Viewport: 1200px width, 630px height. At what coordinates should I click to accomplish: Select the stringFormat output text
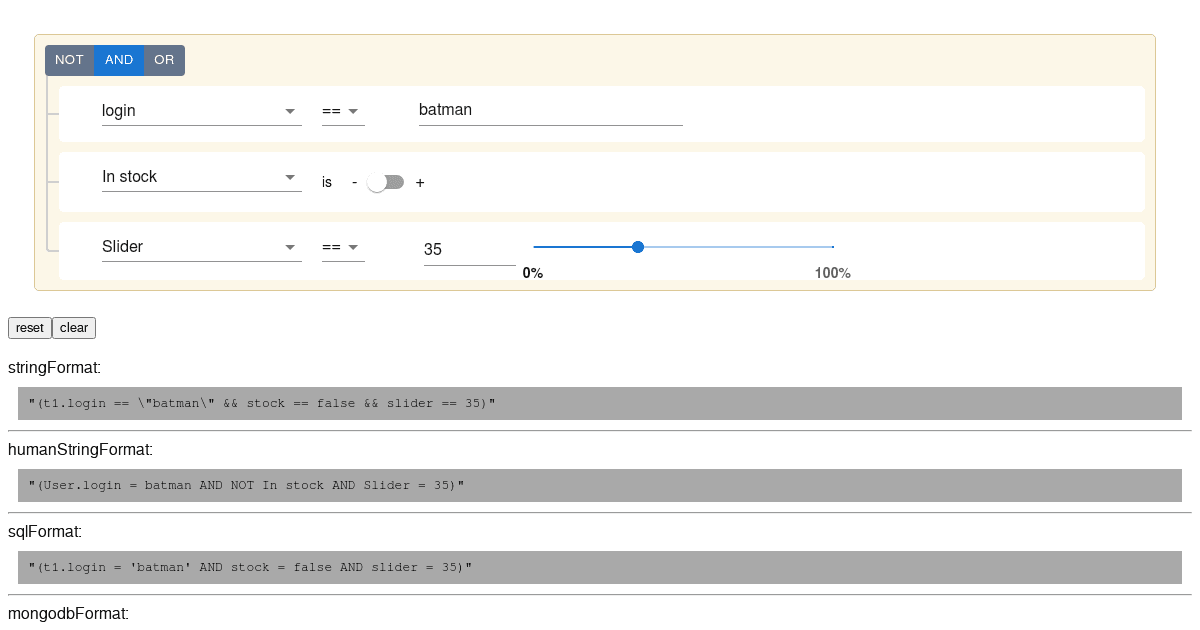coord(268,403)
